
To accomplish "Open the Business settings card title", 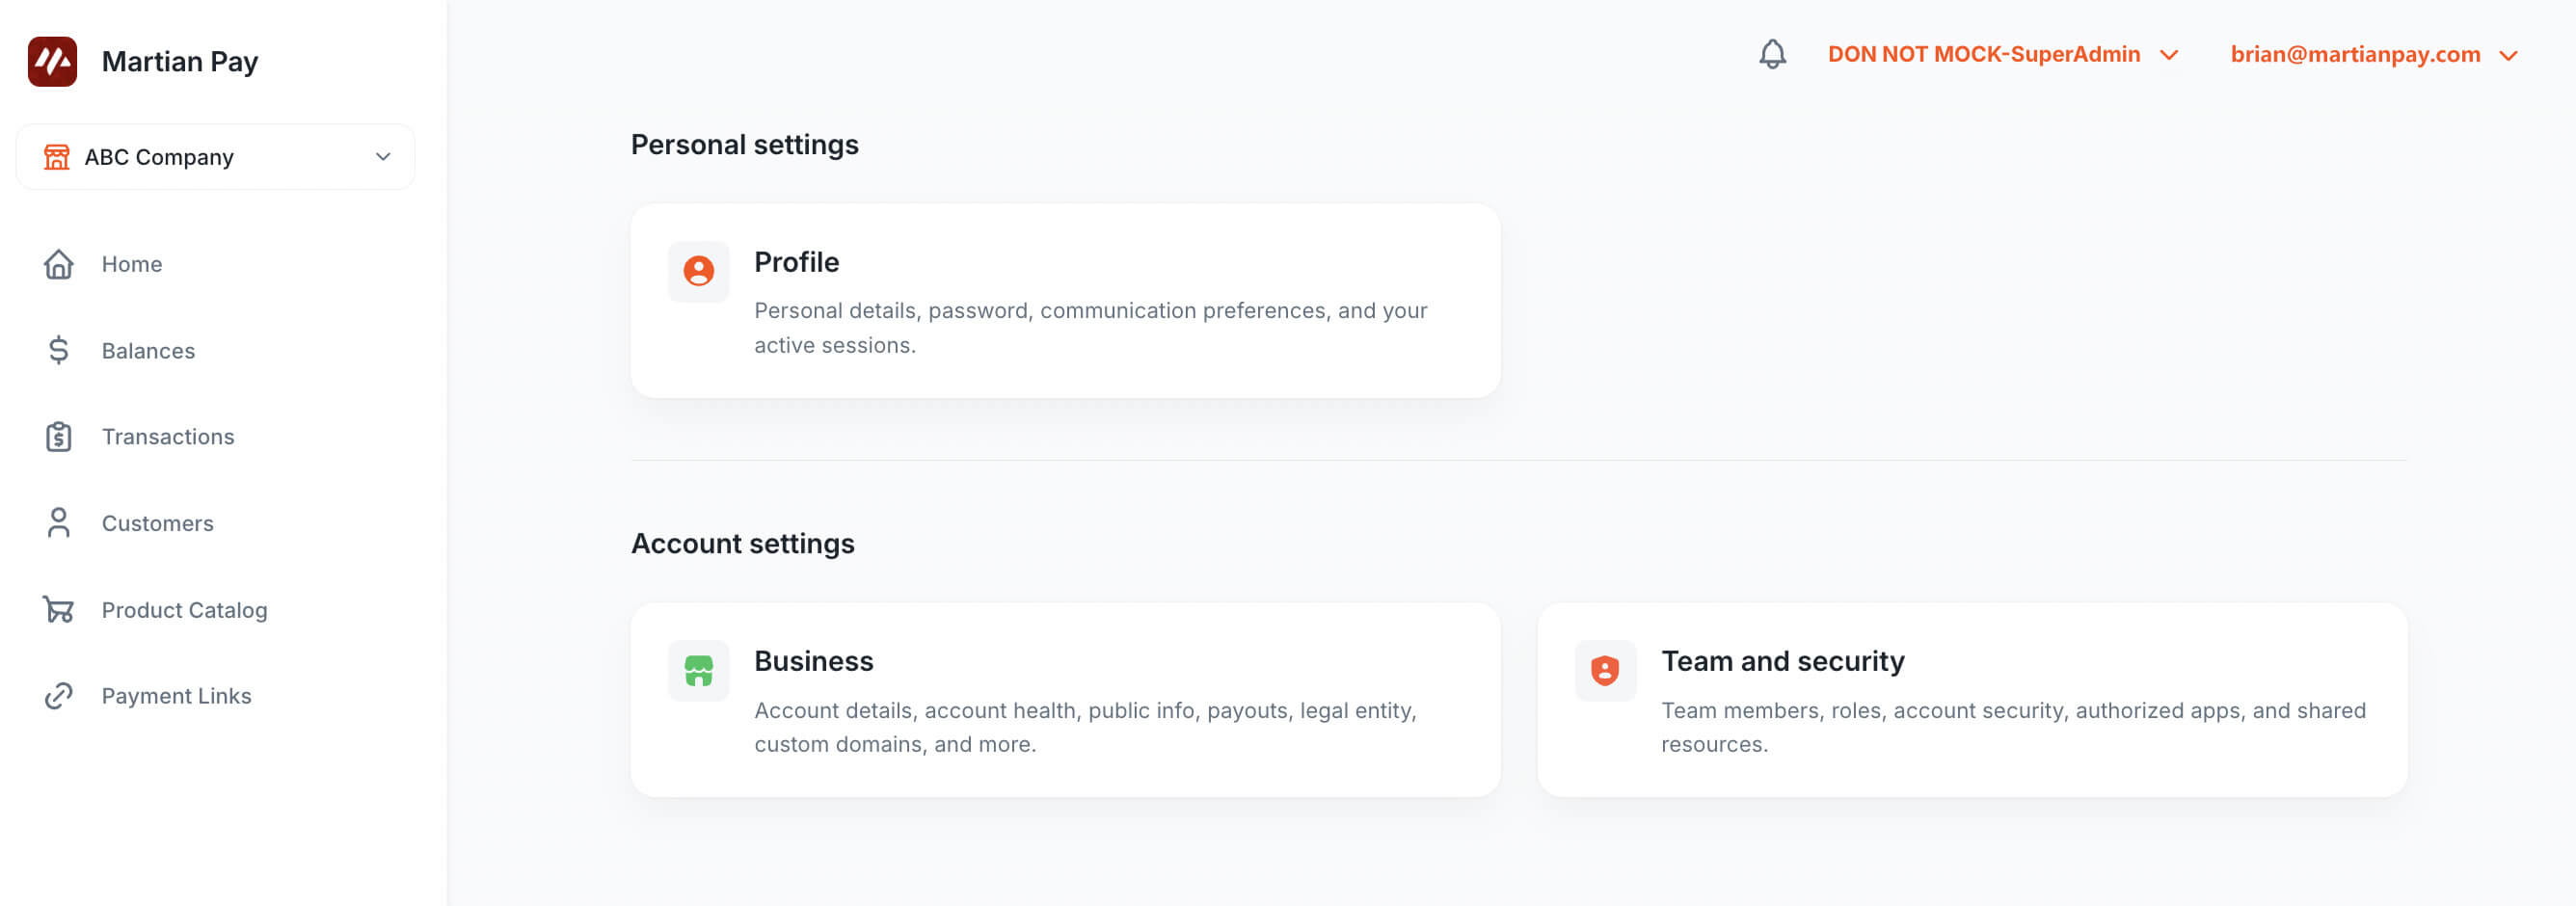I will click(813, 661).
